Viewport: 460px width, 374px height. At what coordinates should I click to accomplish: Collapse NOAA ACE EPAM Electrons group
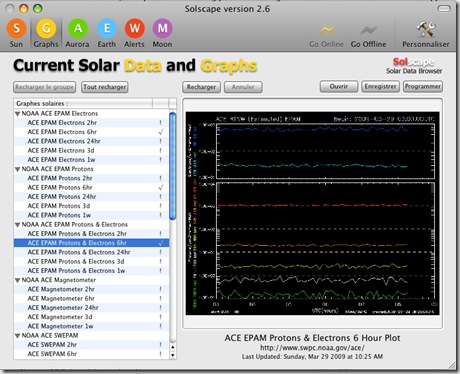coord(17,114)
